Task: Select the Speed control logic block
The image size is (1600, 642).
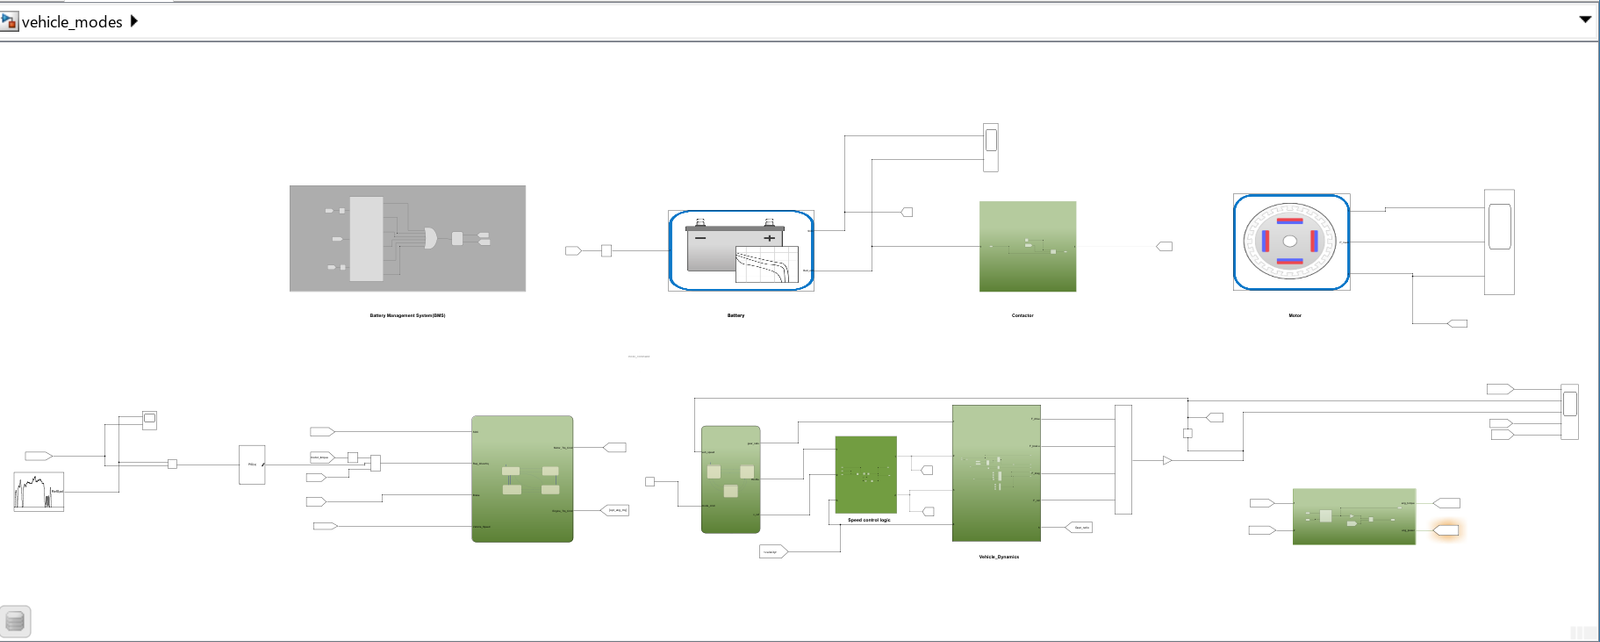Action: [866, 474]
